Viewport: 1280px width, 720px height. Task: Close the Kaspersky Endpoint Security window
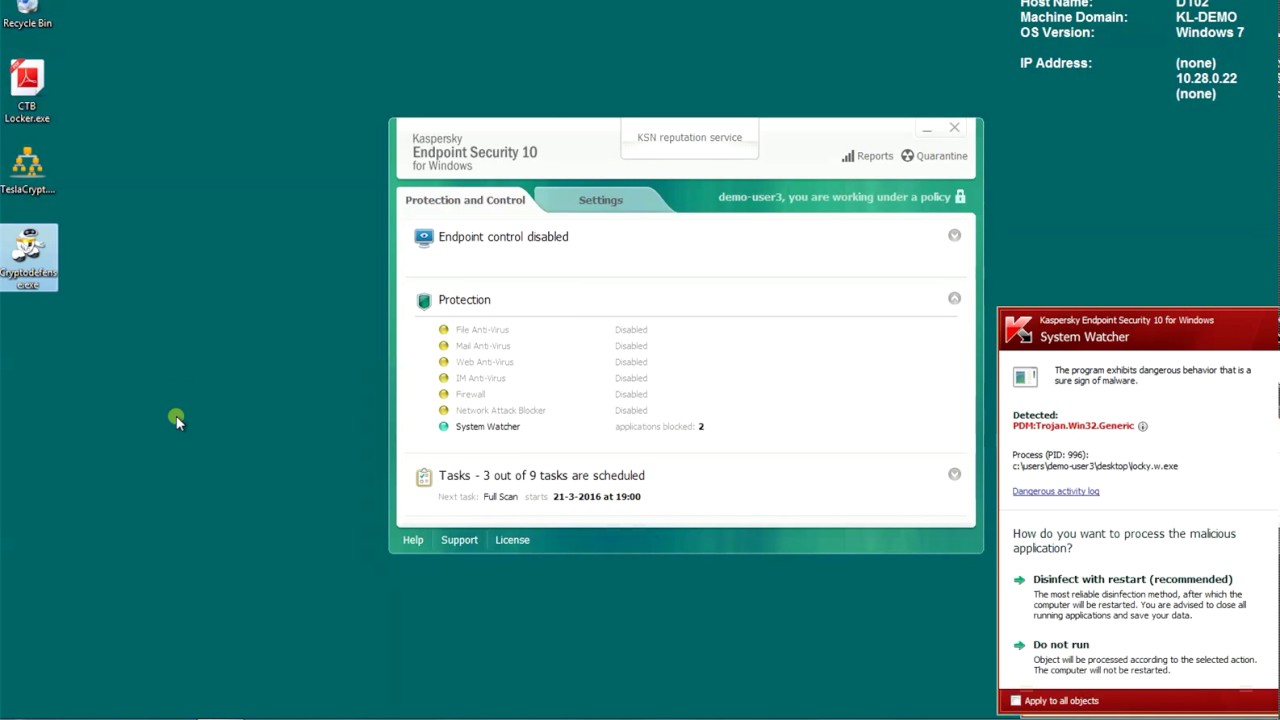point(954,128)
